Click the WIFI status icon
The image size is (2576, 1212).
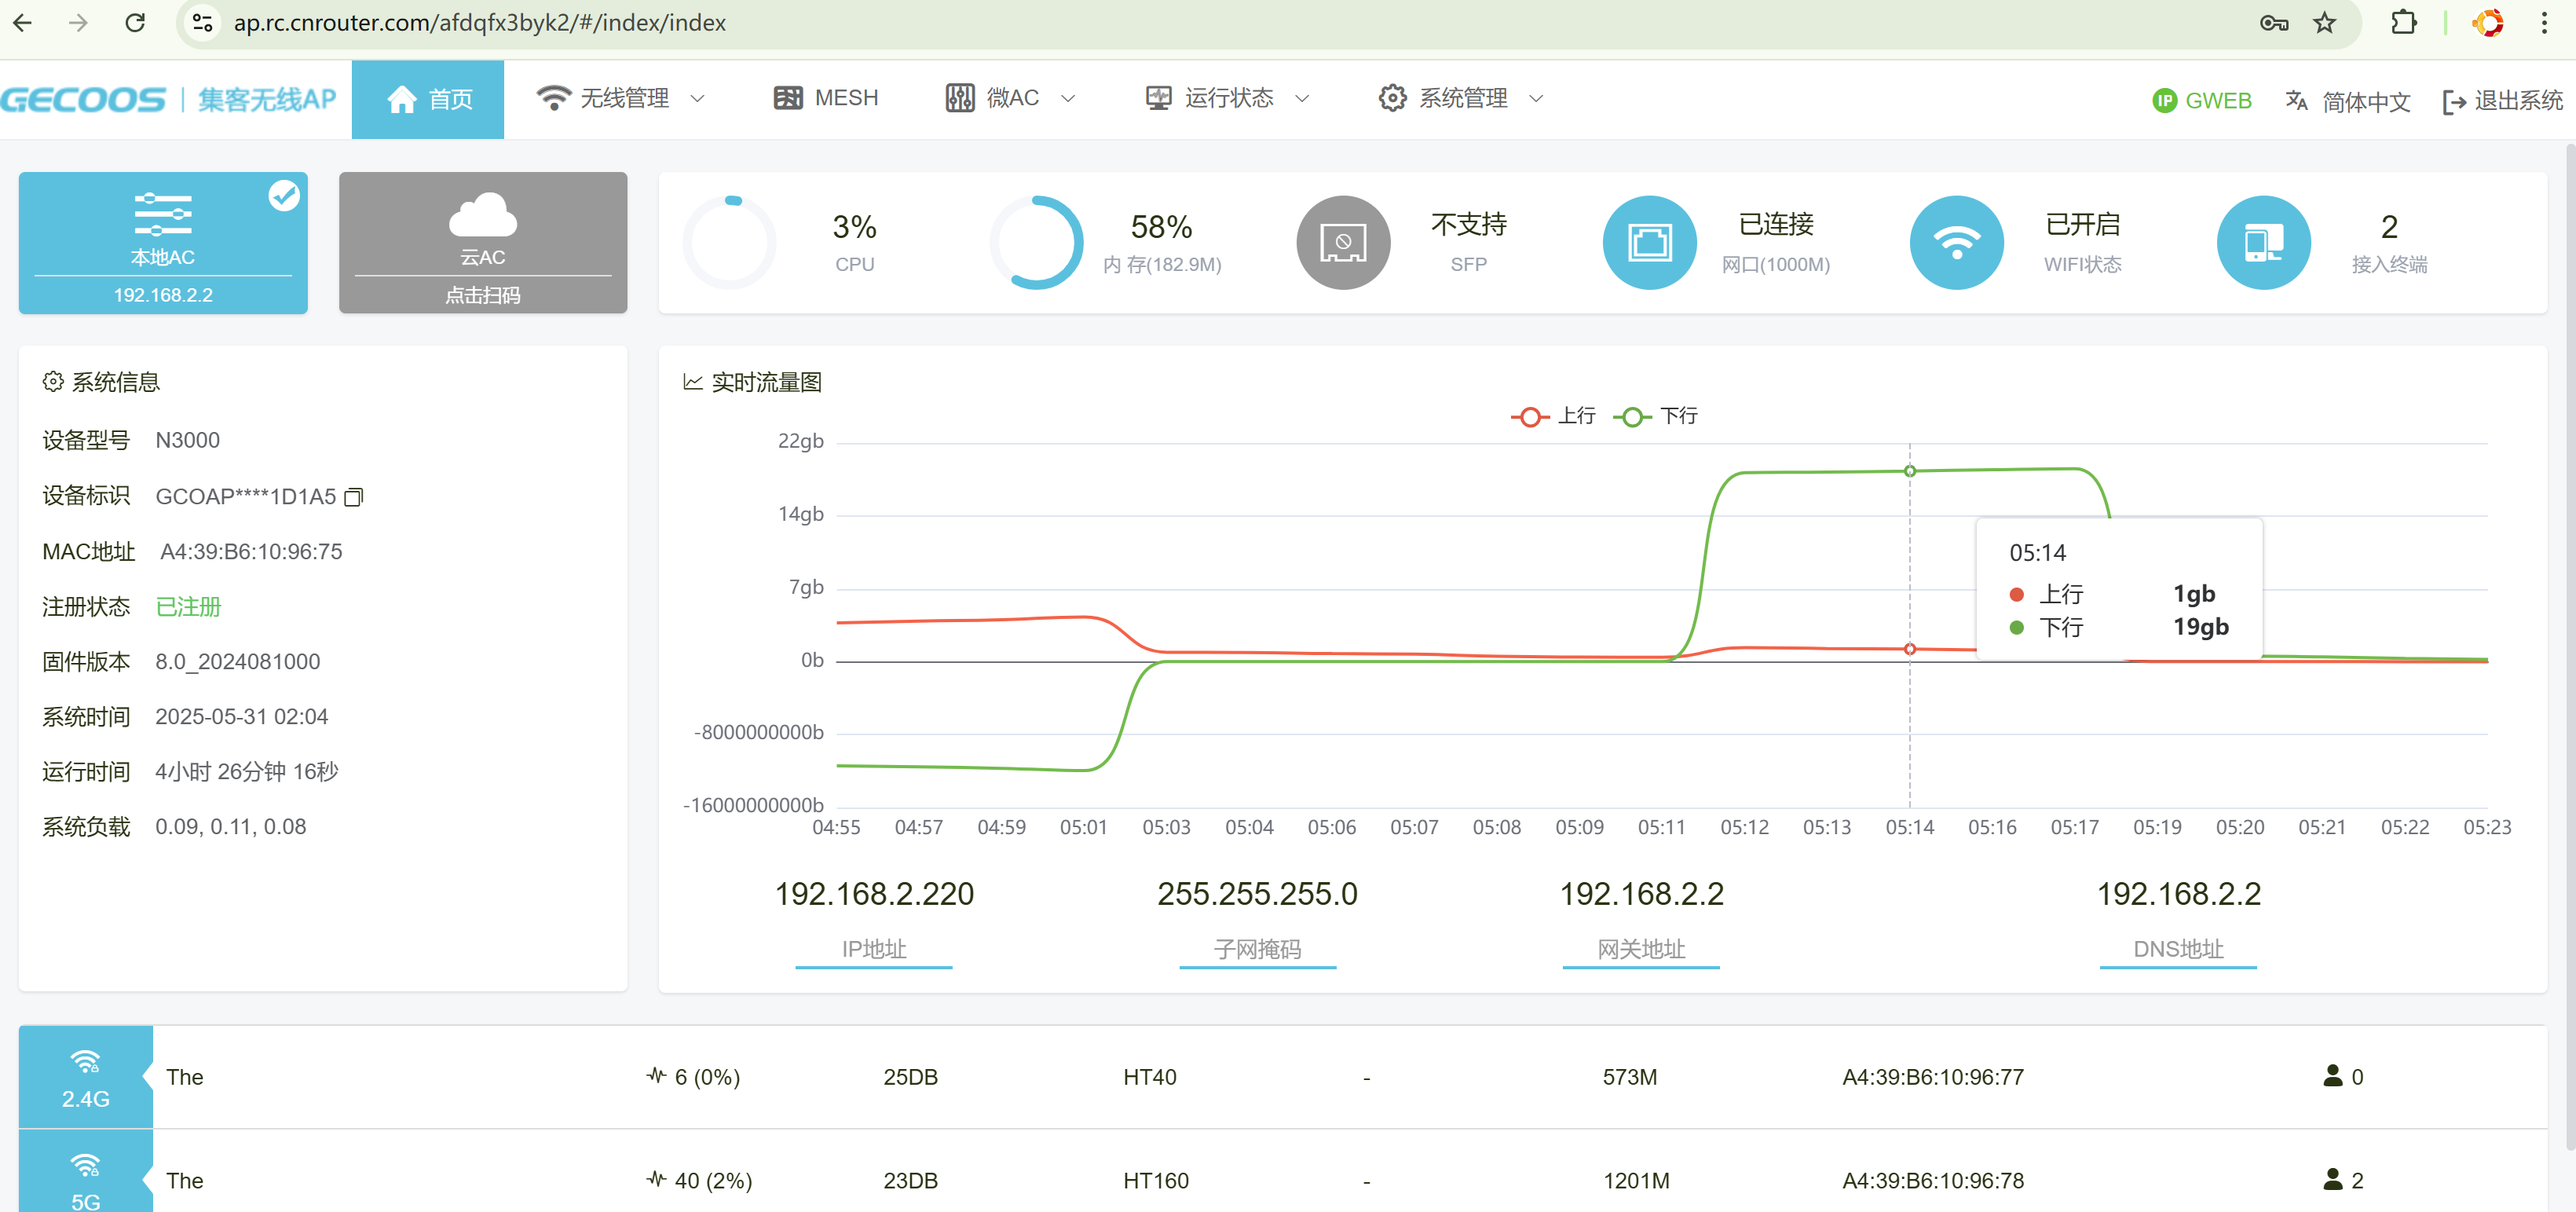point(1957,243)
